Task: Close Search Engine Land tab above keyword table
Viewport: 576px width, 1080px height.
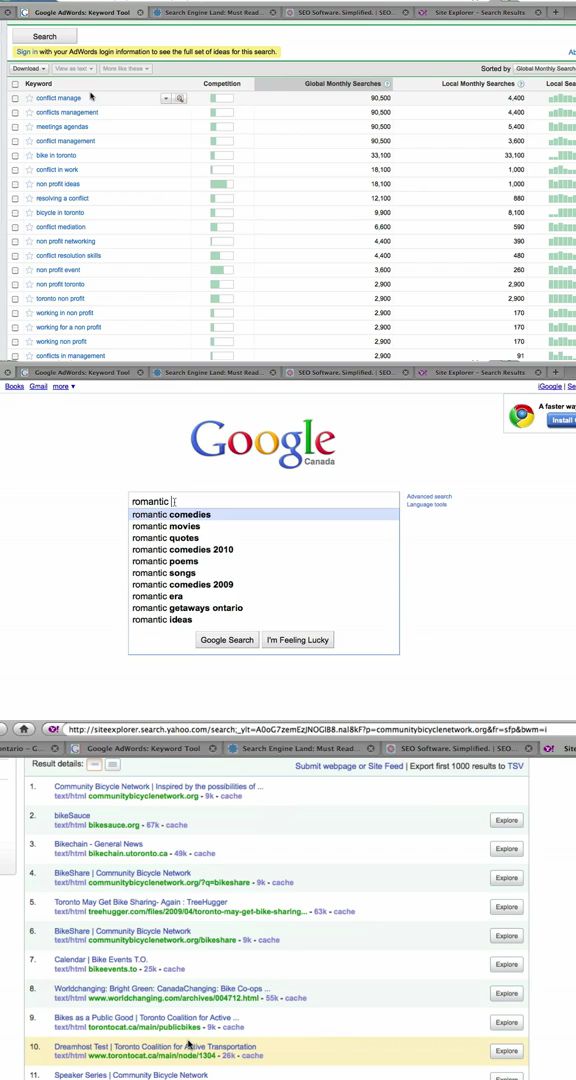Action: pos(274,12)
